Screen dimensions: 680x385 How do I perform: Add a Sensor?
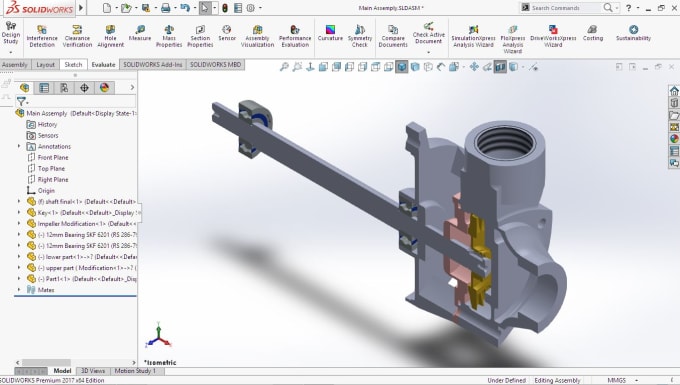[227, 33]
